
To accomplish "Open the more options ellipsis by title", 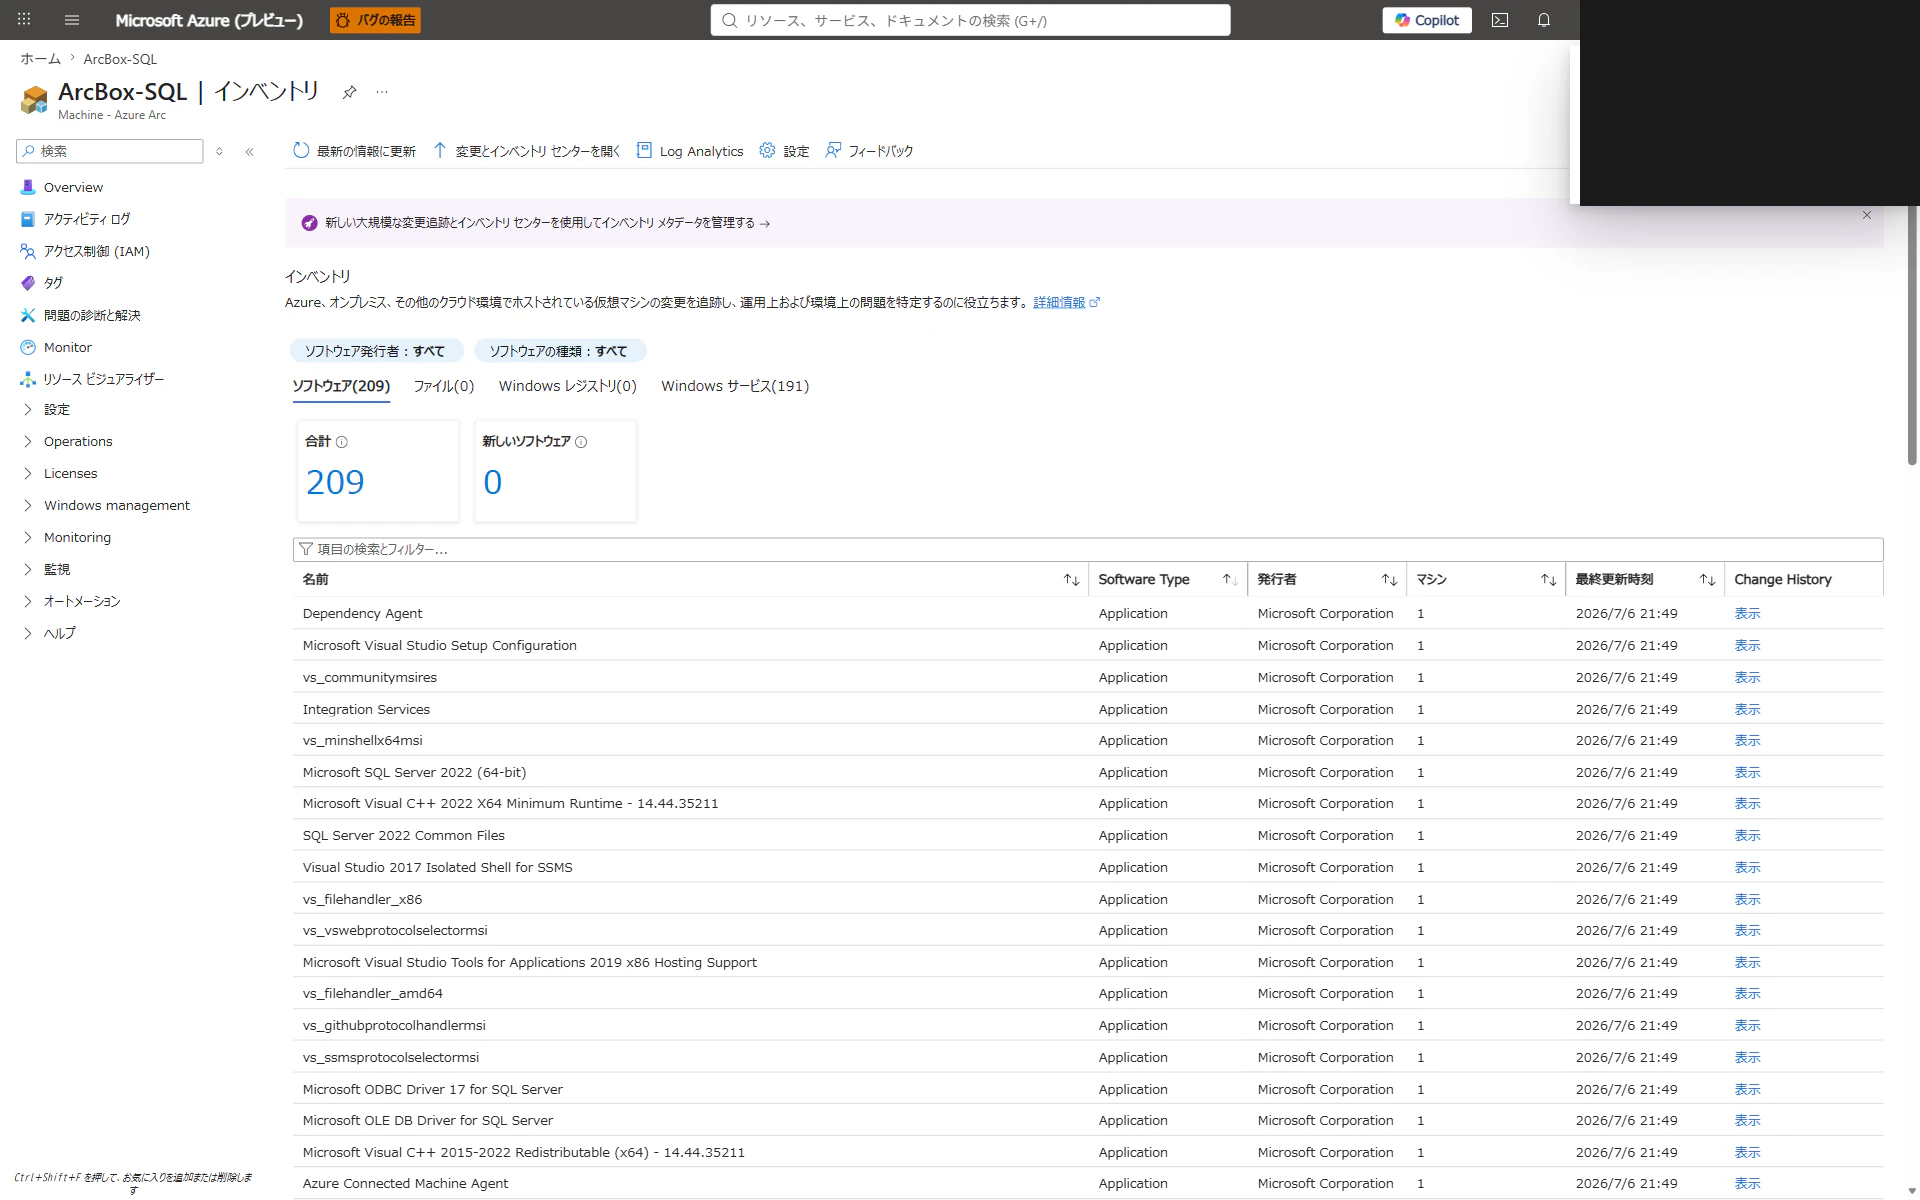I will (x=382, y=92).
